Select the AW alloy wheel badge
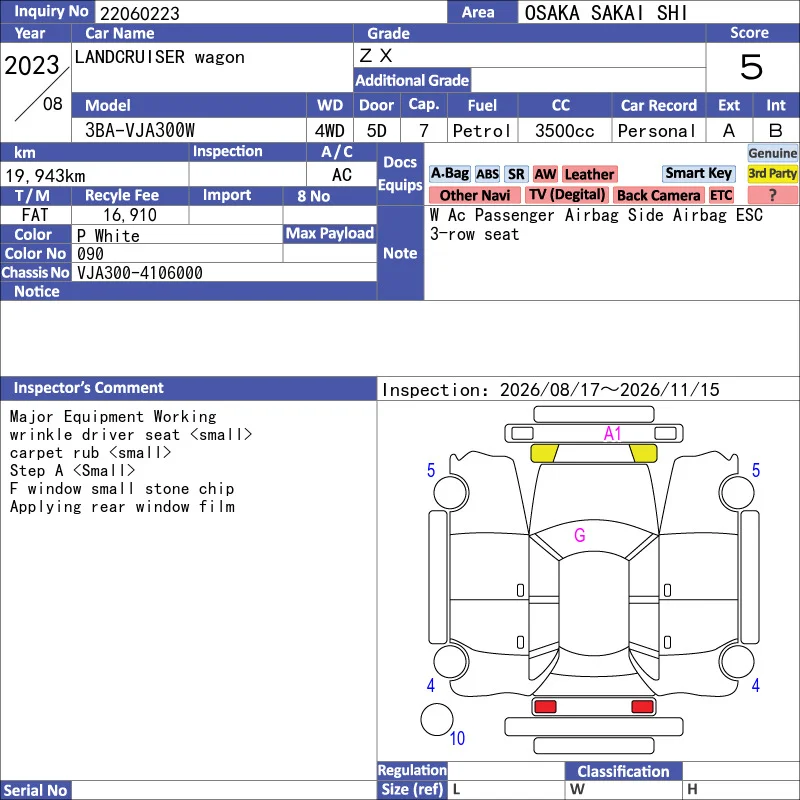This screenshot has height=800, width=800. pos(545,174)
